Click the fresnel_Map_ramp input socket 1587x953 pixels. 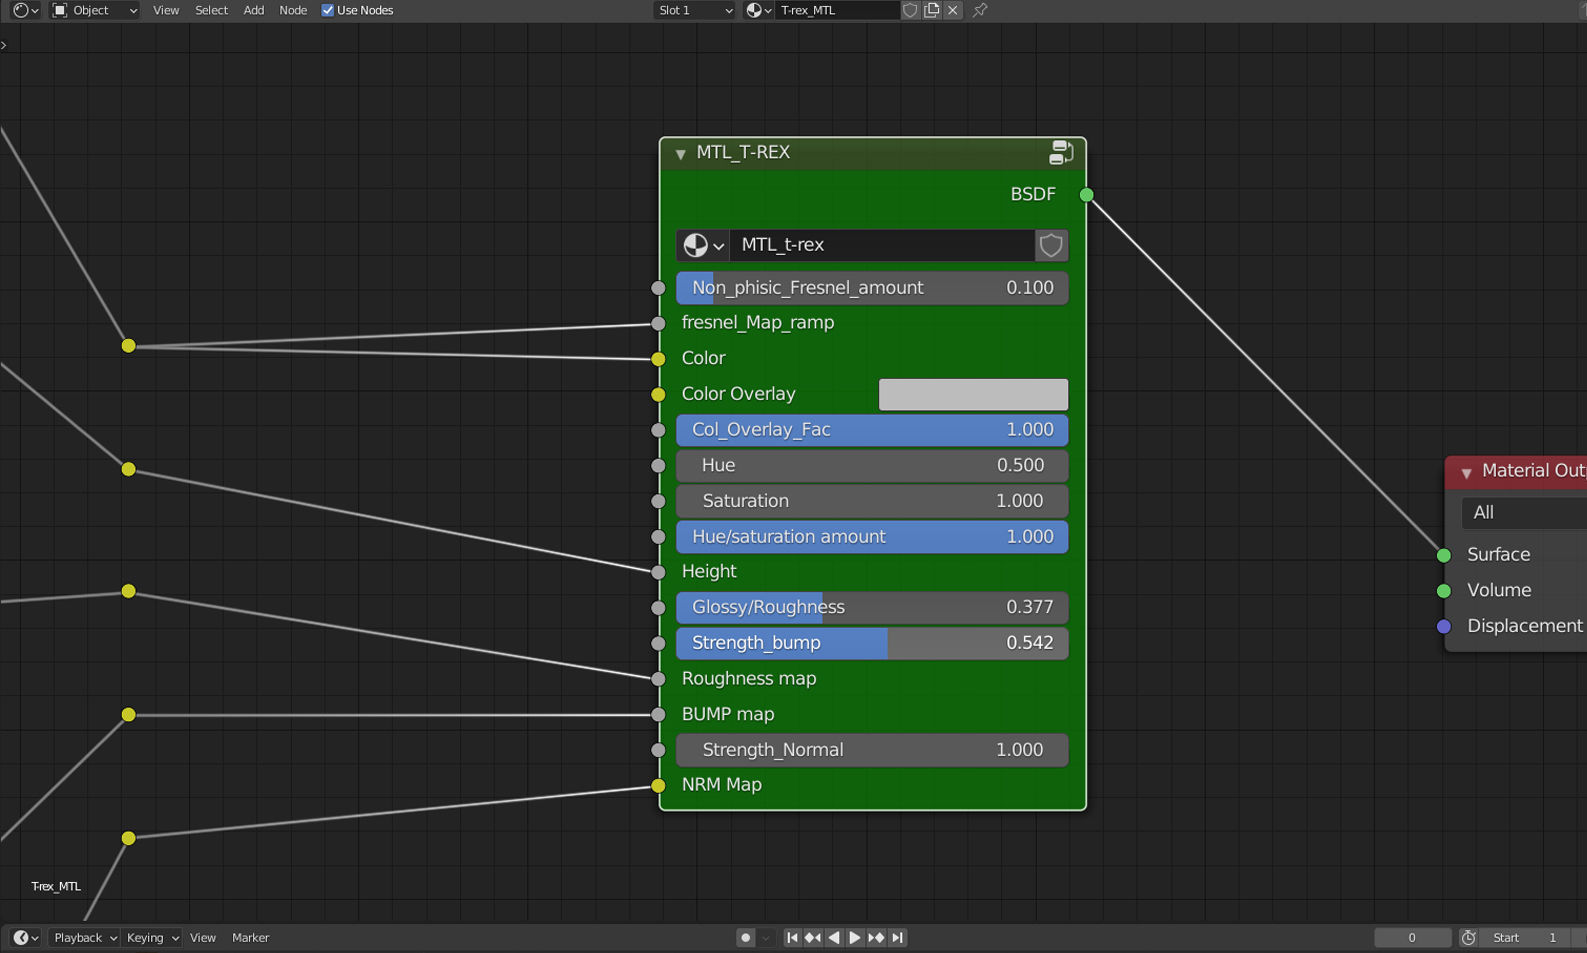click(658, 323)
